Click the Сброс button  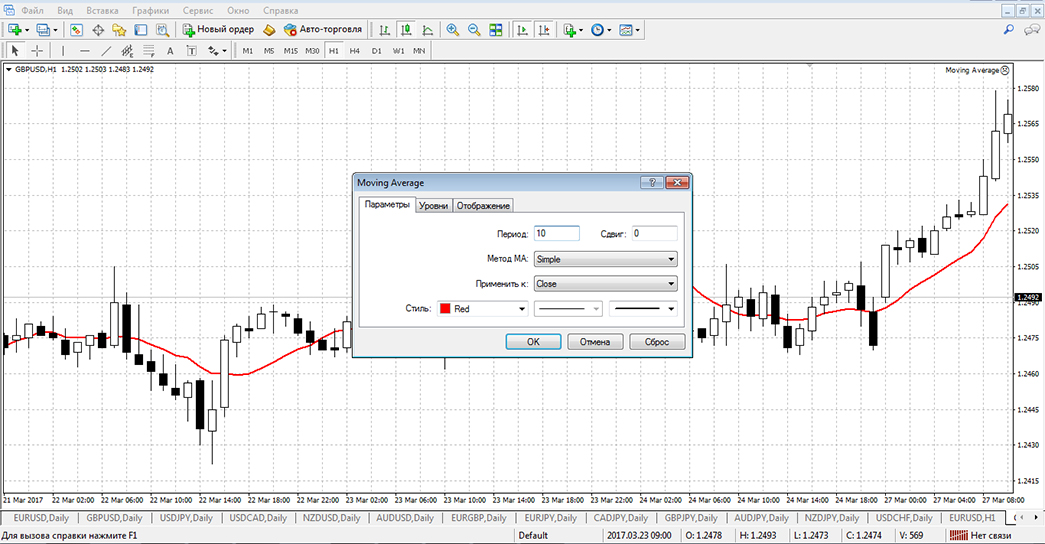point(656,341)
